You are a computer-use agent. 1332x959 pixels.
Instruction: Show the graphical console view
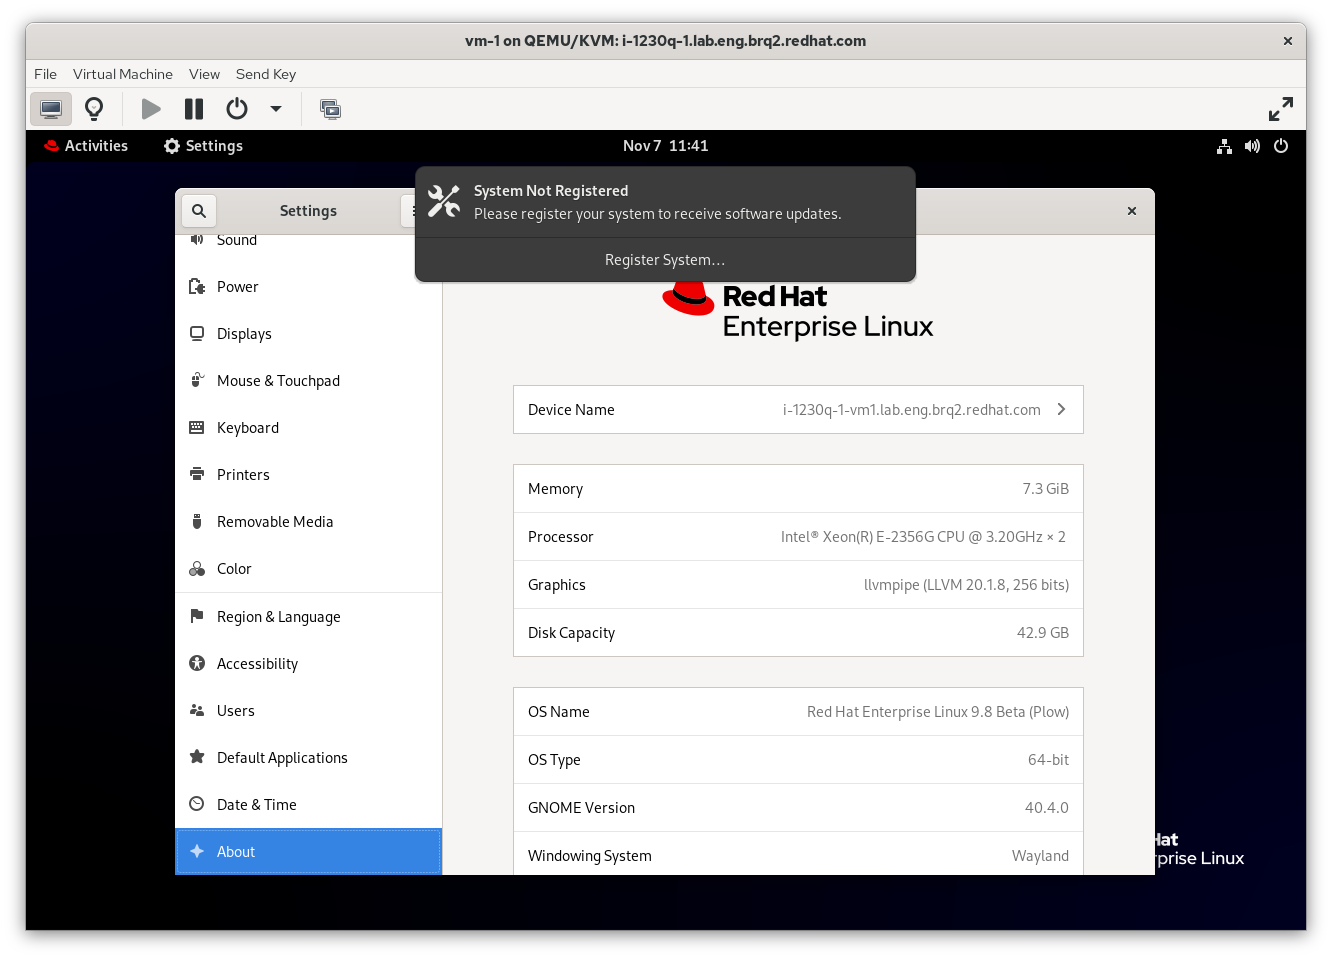[x=51, y=108]
